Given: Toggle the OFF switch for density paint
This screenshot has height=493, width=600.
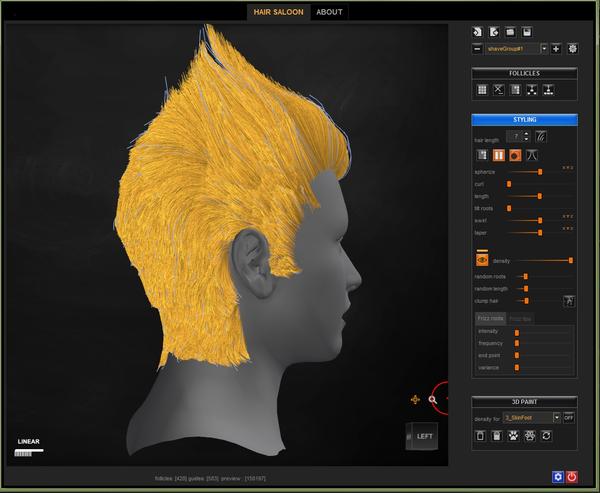Looking at the screenshot, I should (x=569, y=417).
